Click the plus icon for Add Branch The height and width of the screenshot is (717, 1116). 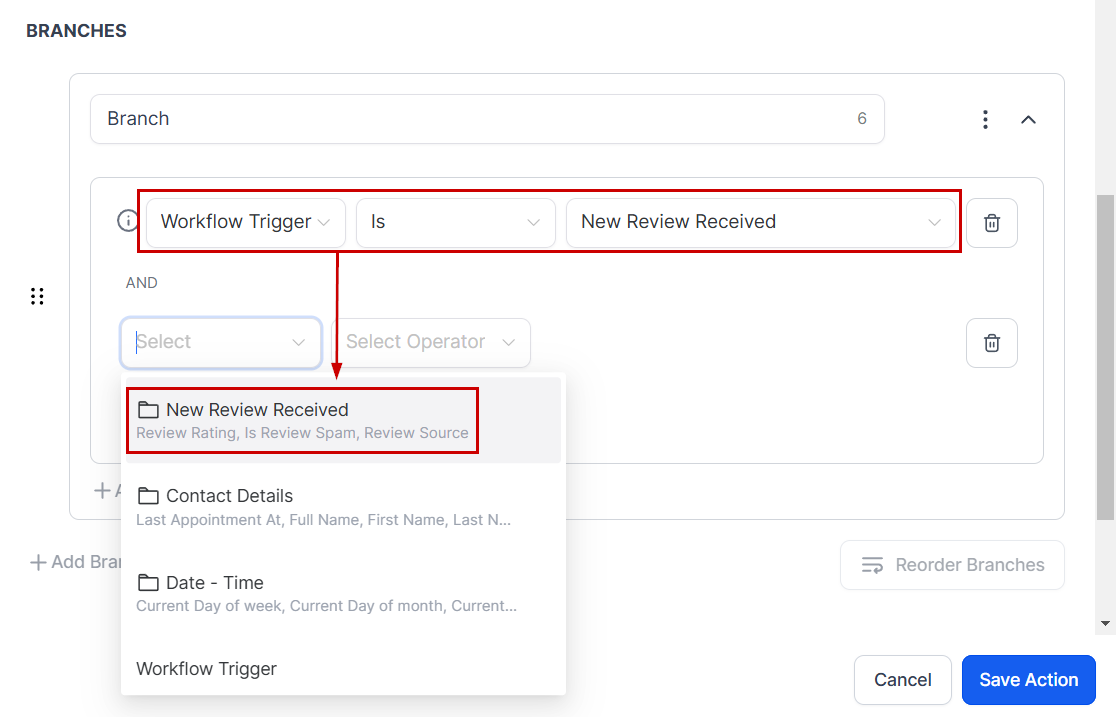(38, 562)
